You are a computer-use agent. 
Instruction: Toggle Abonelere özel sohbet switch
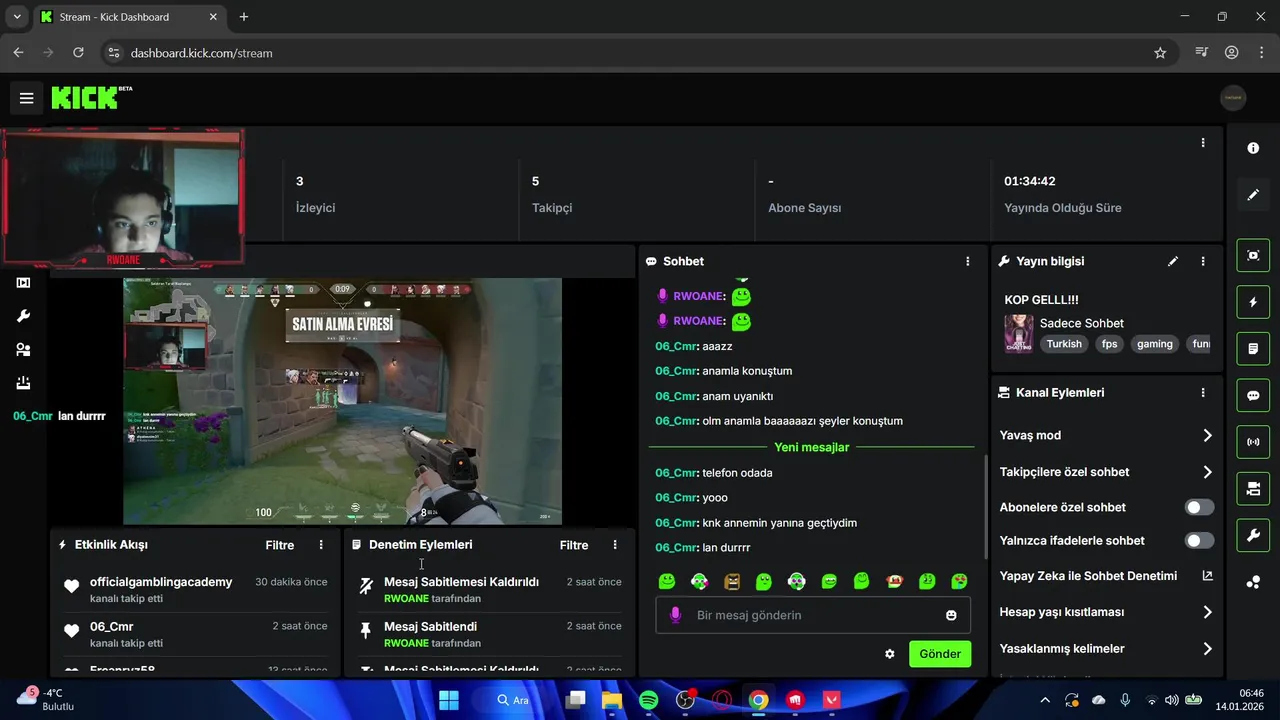[1199, 507]
